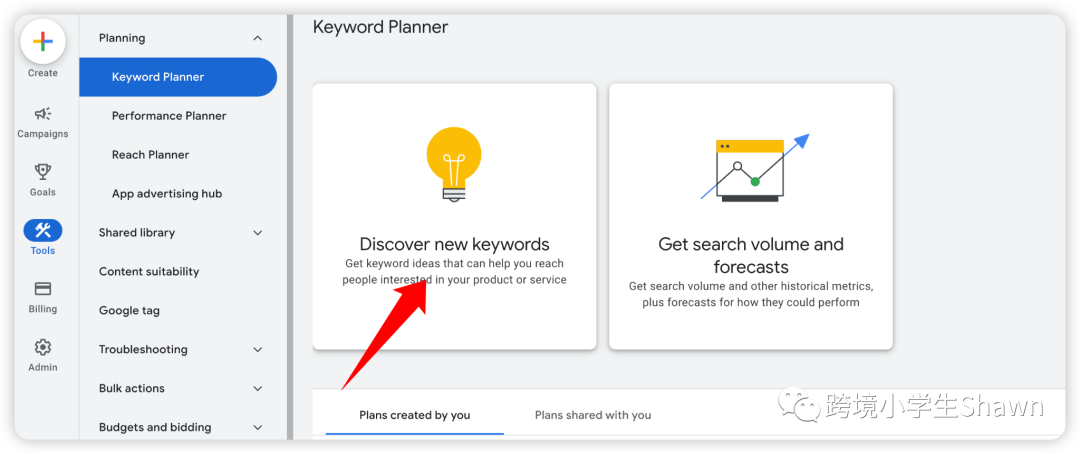Image resolution: width=1080 pixels, height=454 pixels.
Task: Open Goals via the trophy icon
Action: point(43,172)
